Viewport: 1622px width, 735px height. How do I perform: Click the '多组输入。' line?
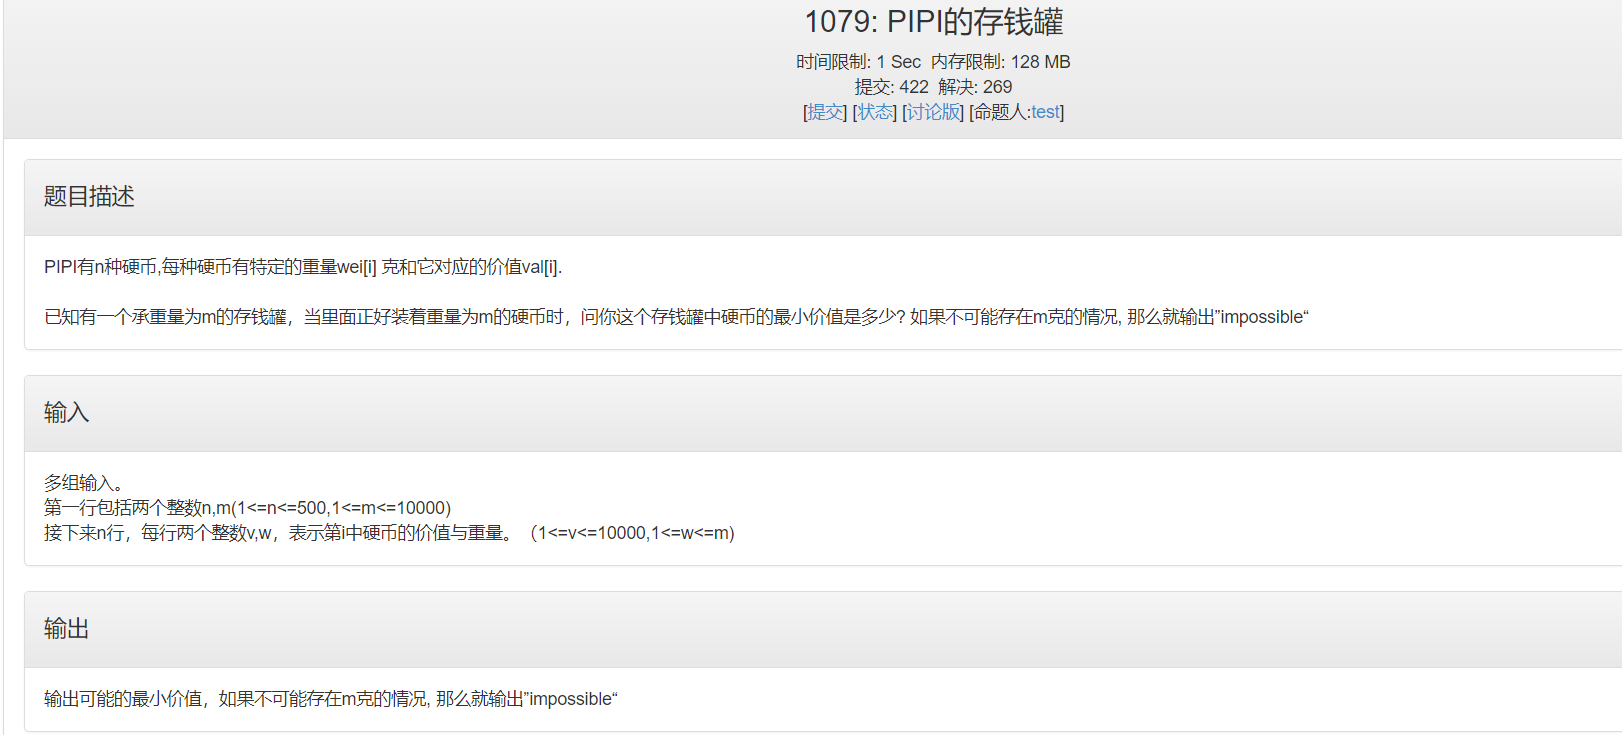coord(83,483)
